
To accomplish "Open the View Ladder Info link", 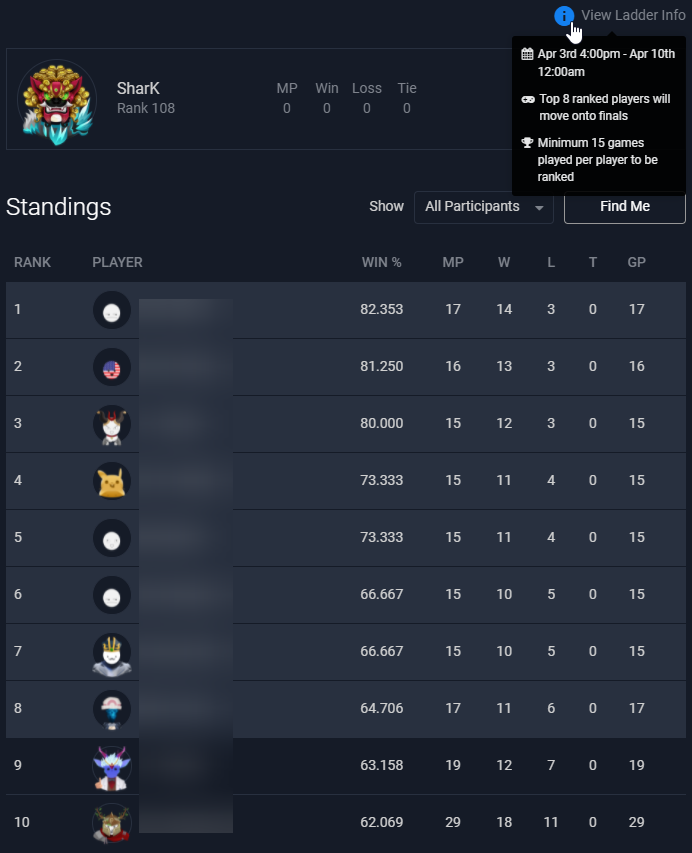I will tap(633, 15).
